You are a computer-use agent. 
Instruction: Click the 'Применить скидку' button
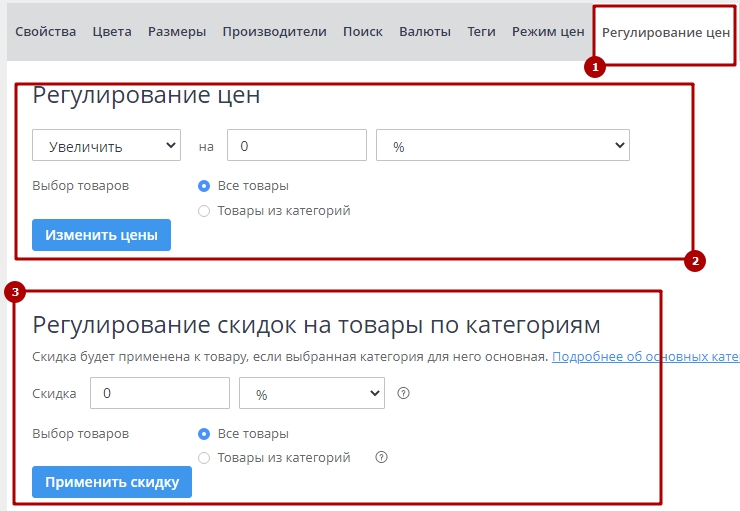click(x=112, y=482)
